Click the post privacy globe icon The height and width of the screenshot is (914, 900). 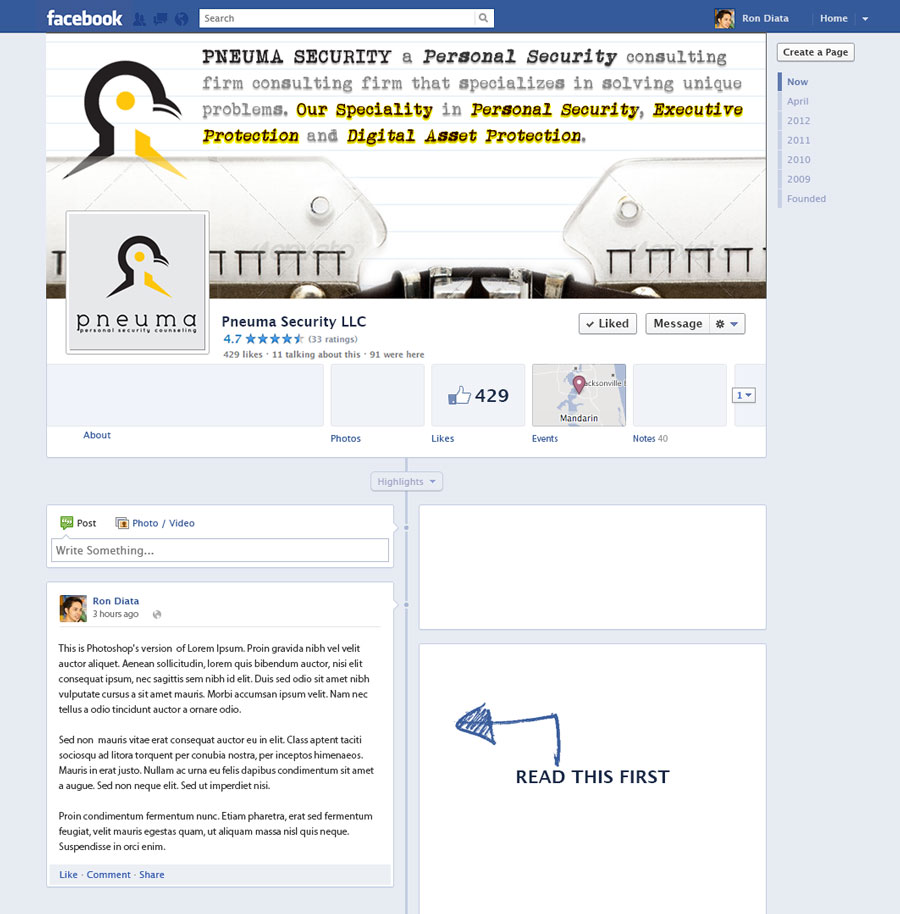(157, 614)
